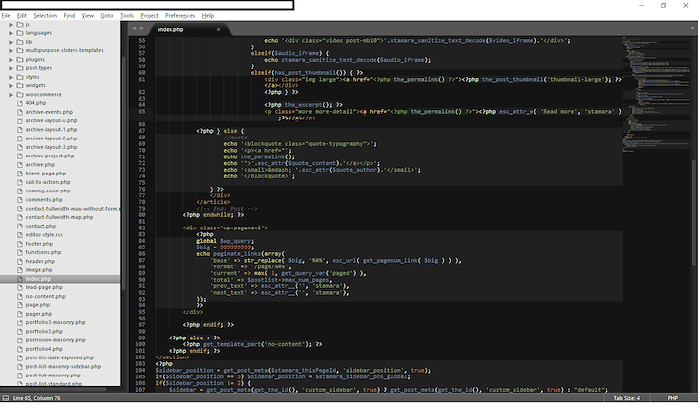The height and width of the screenshot is (416, 700).
Task: Open the Selection menu
Action: click(x=45, y=16)
